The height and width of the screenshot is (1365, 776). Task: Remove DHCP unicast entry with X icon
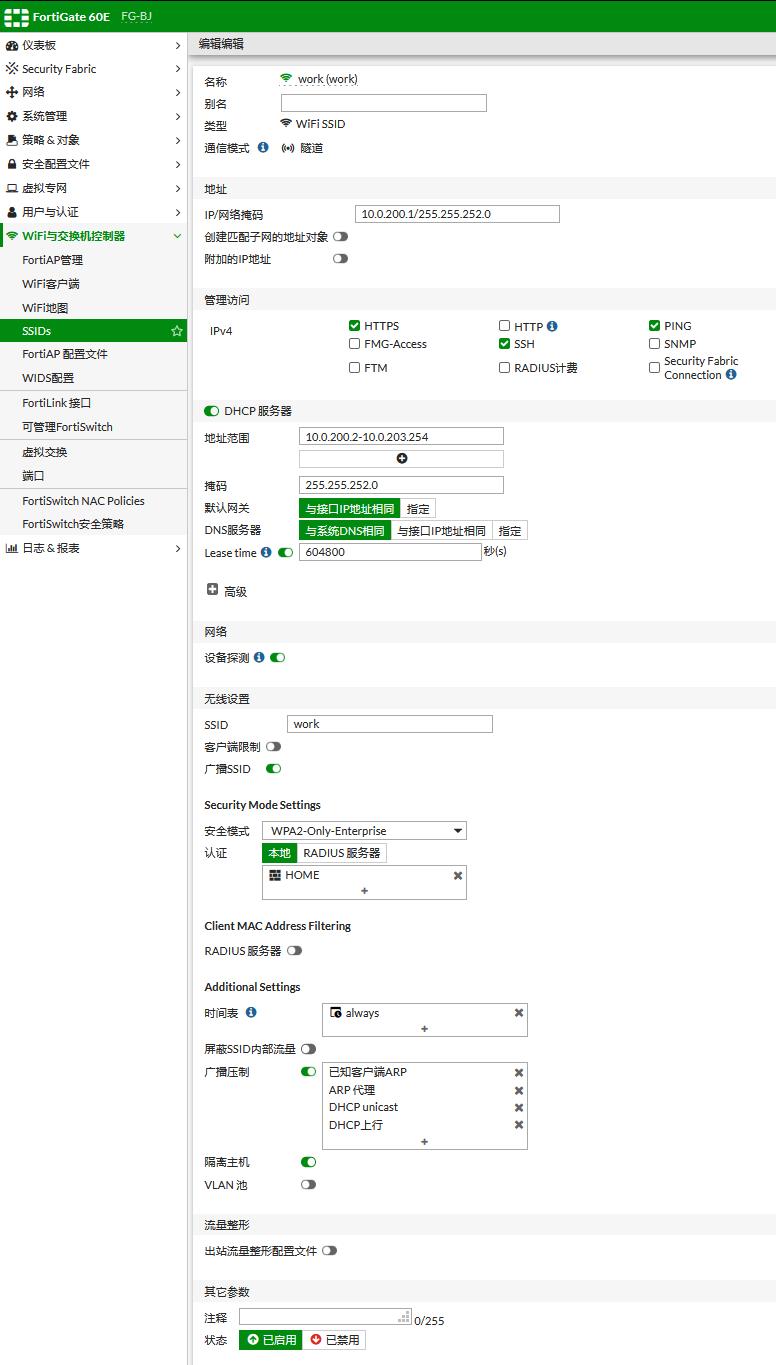(x=519, y=1108)
